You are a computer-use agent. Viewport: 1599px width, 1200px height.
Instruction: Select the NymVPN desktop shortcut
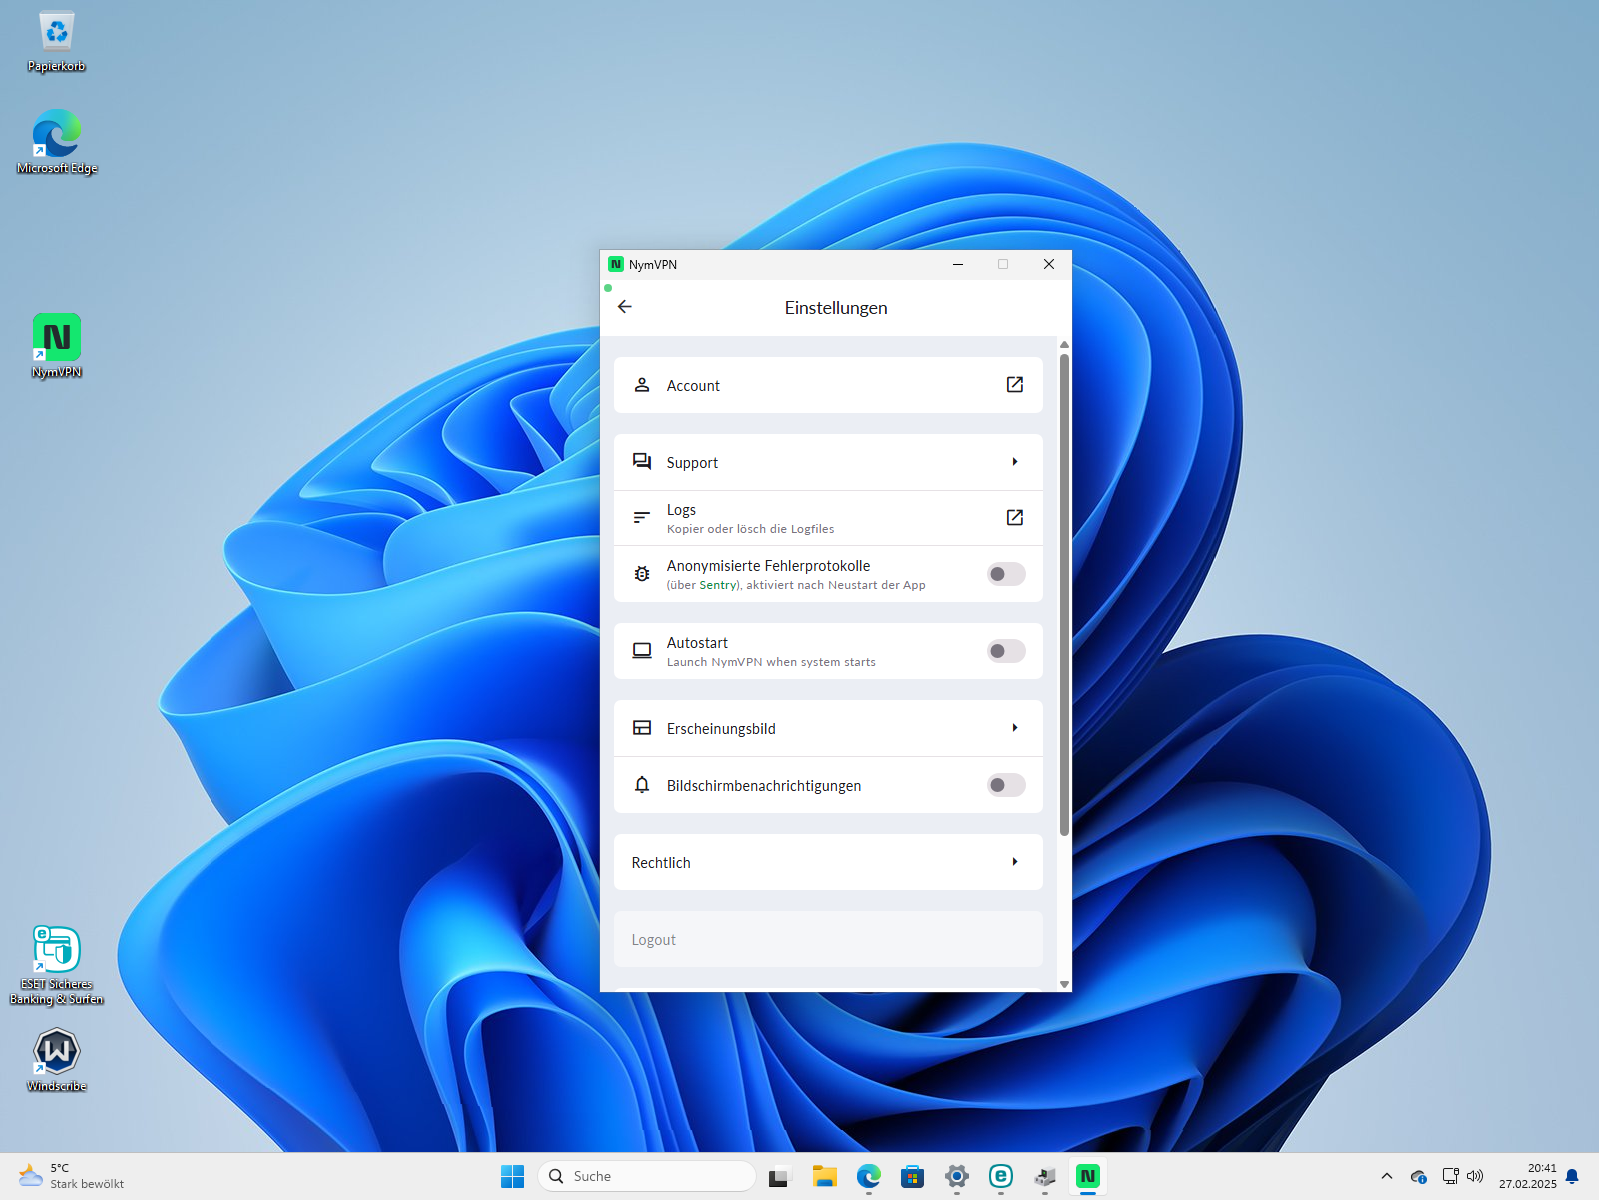point(57,347)
